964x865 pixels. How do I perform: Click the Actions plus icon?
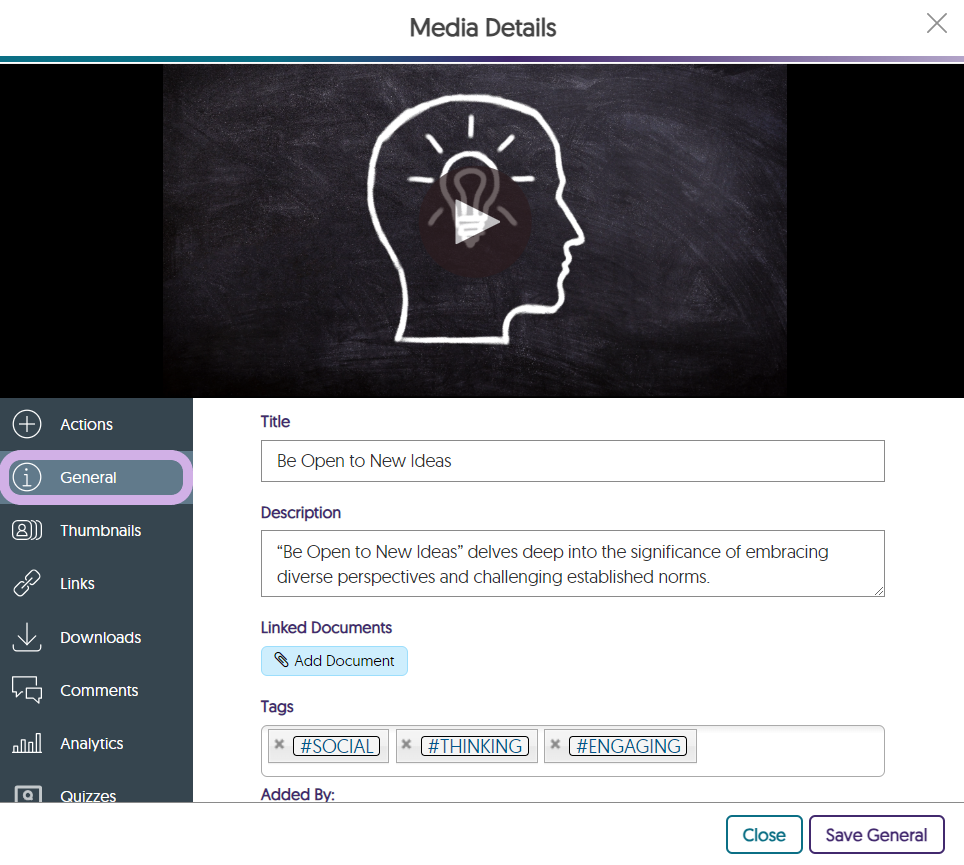click(x=27, y=424)
